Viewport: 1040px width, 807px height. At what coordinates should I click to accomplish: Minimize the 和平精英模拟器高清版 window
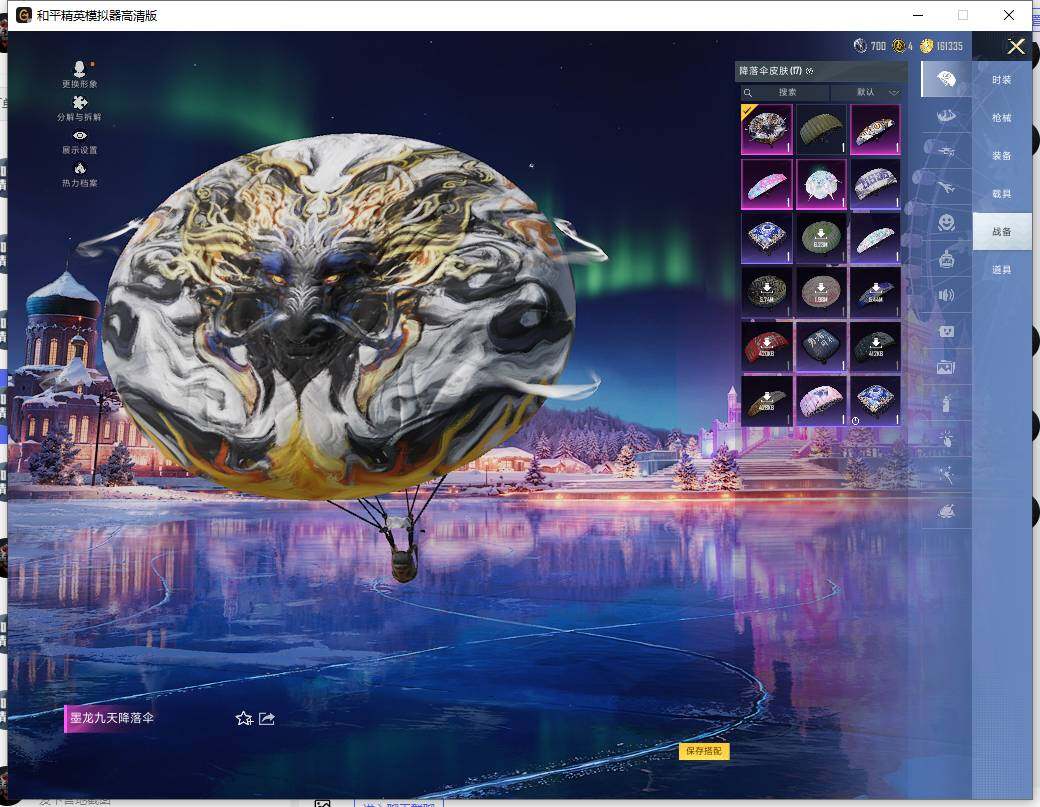(918, 15)
